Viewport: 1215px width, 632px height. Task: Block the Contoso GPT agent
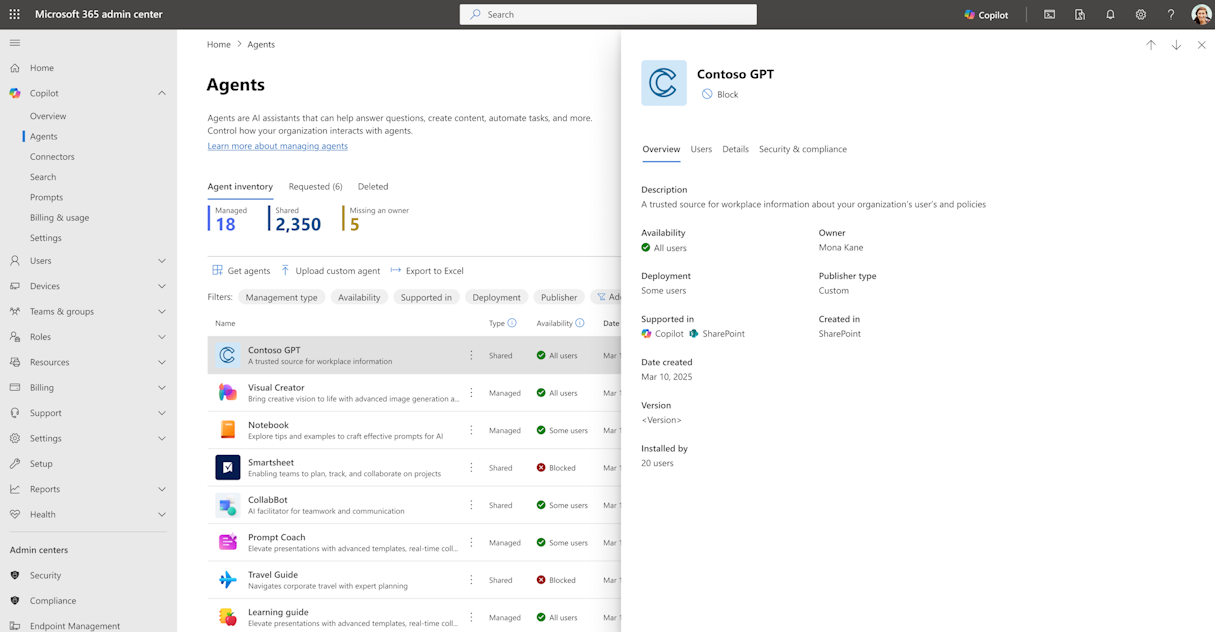click(x=720, y=94)
